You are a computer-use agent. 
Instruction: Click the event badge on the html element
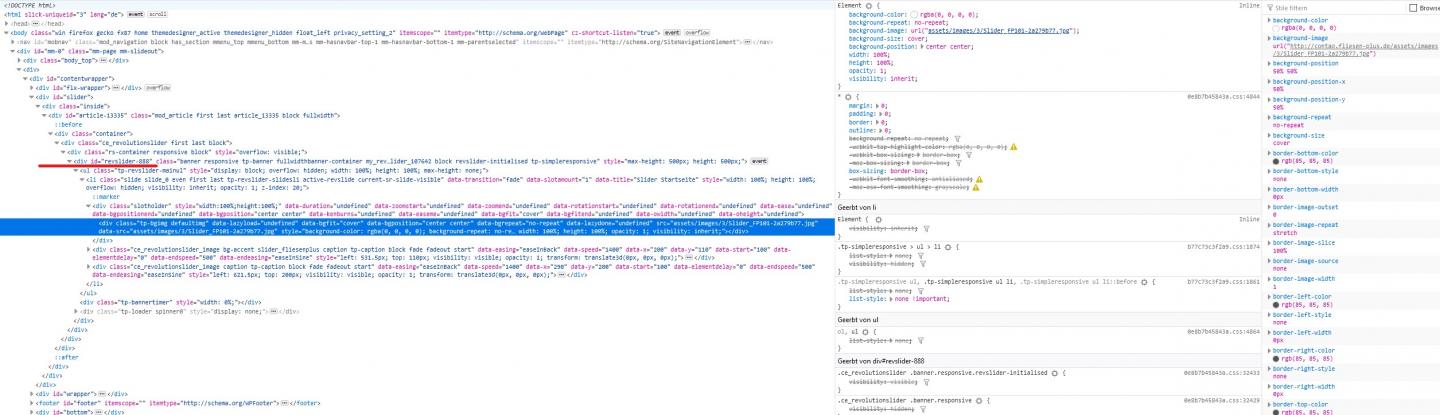137,15
